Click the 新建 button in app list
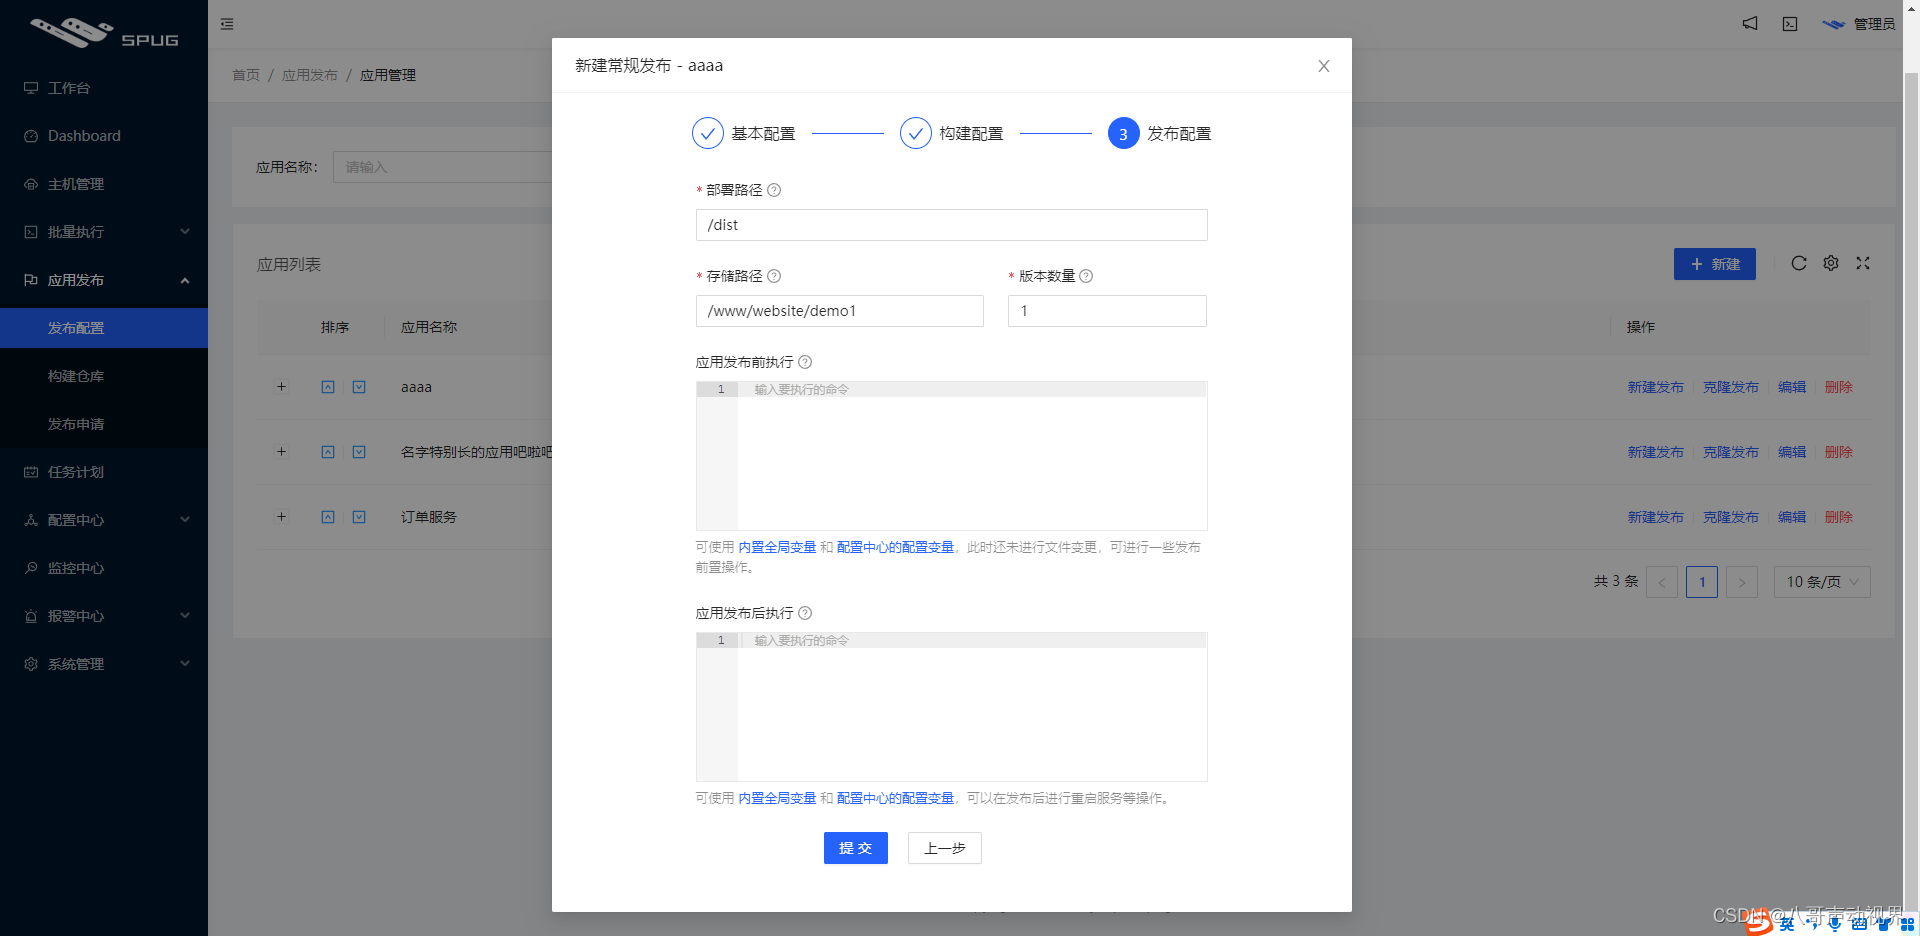Screen dimensions: 1920x936 pyautogui.click(x=1715, y=264)
